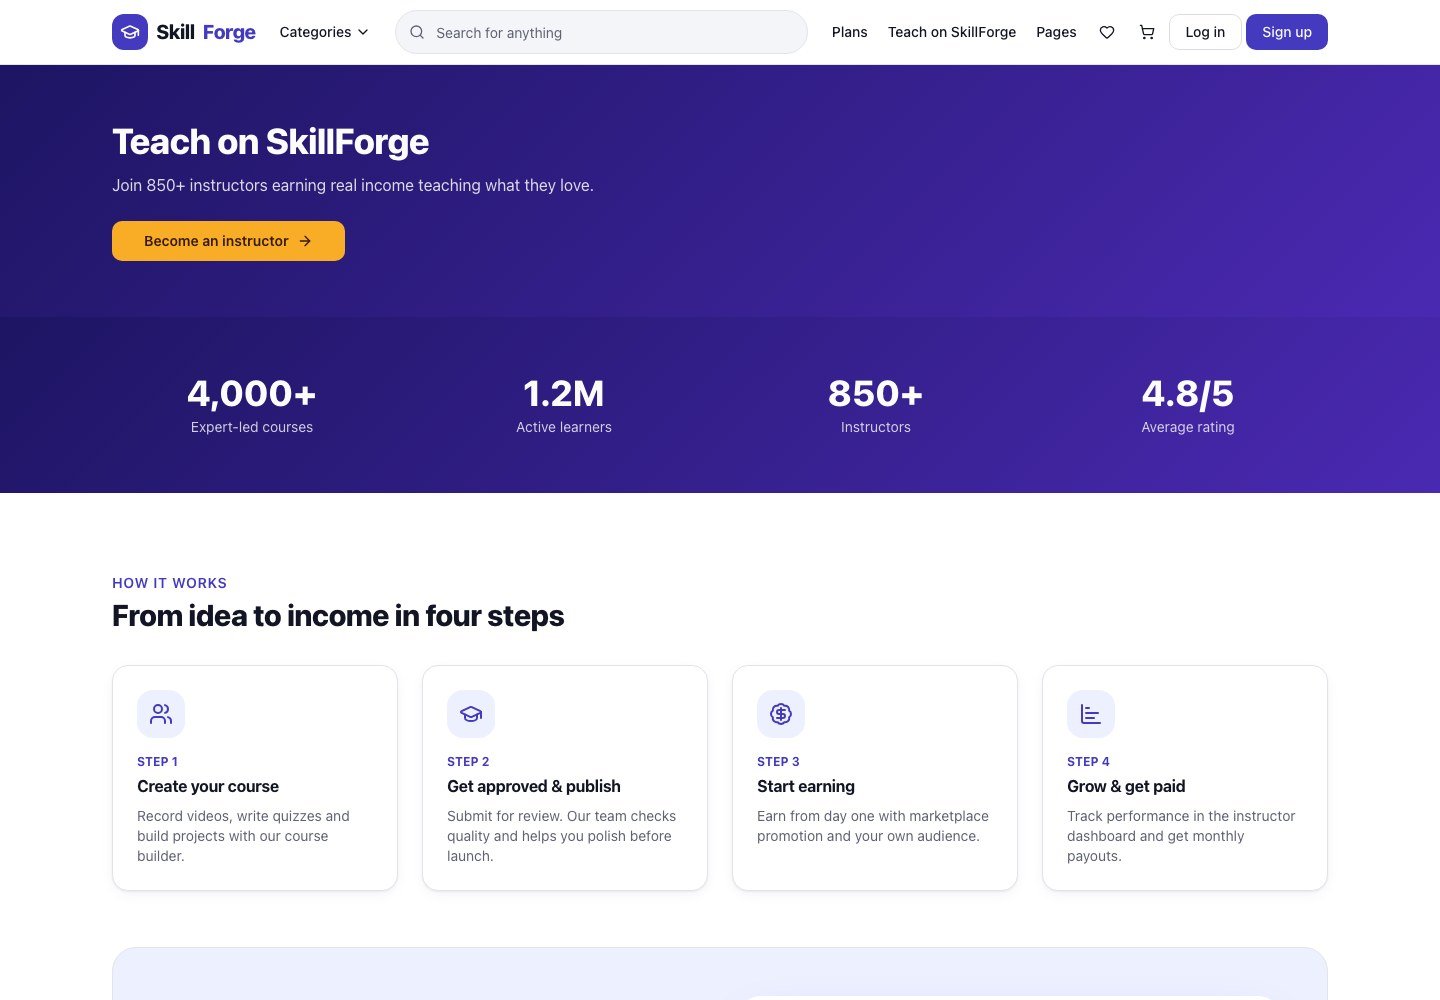Screen dimensions: 1440x1000
Task: Click the Sign up button
Action: (1287, 32)
